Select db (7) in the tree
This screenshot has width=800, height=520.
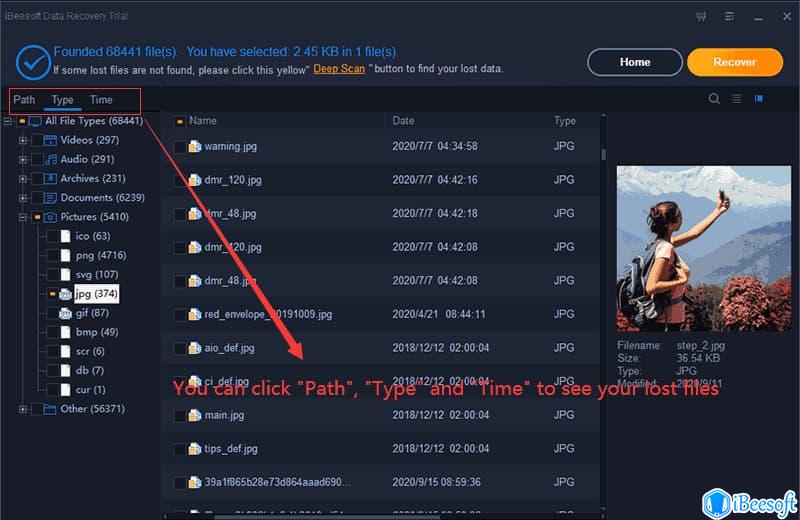pos(90,371)
